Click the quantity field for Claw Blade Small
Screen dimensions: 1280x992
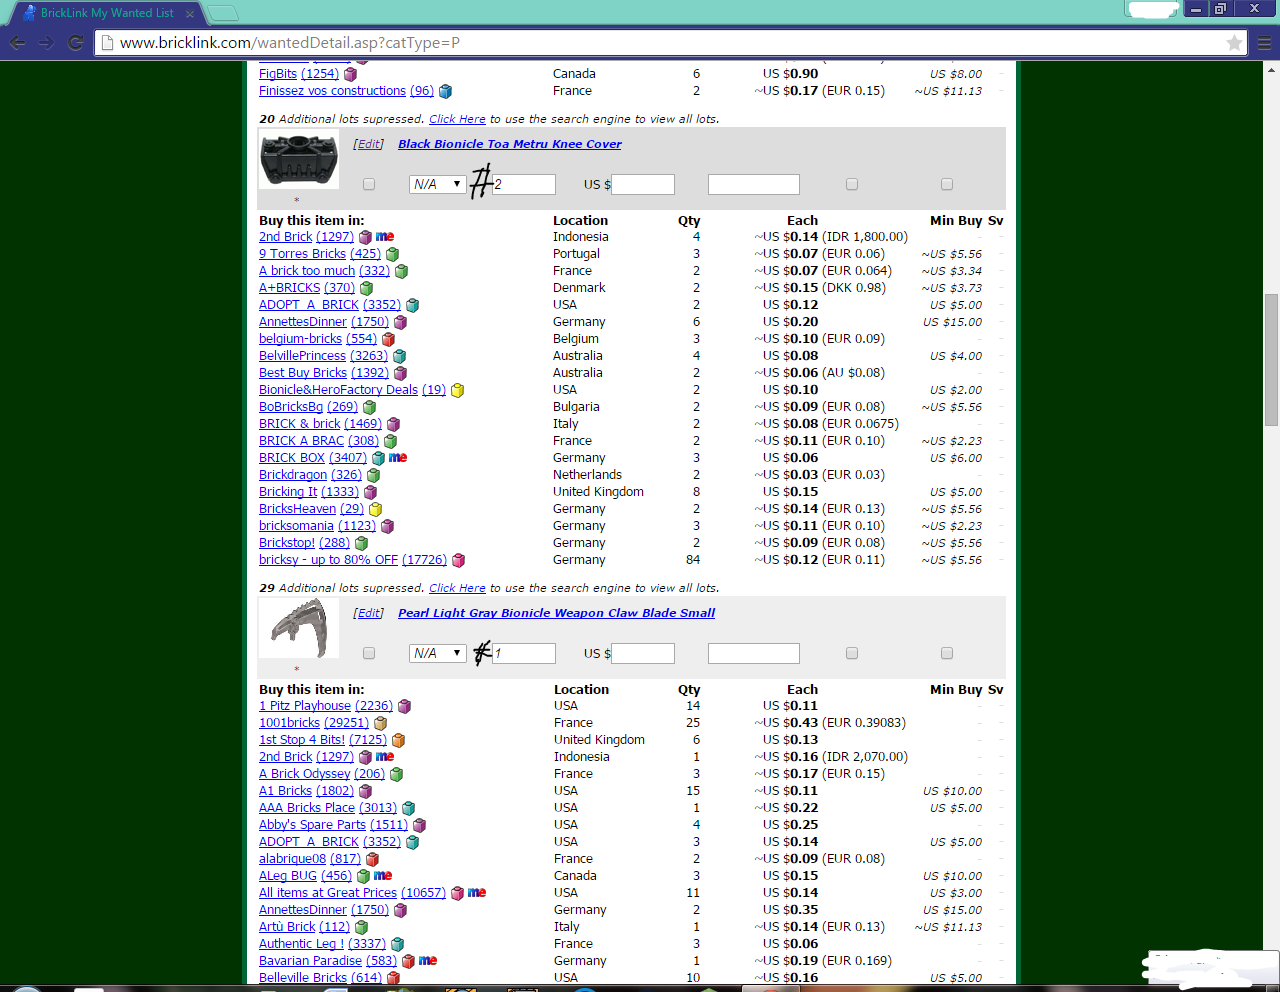pyautogui.click(x=523, y=653)
